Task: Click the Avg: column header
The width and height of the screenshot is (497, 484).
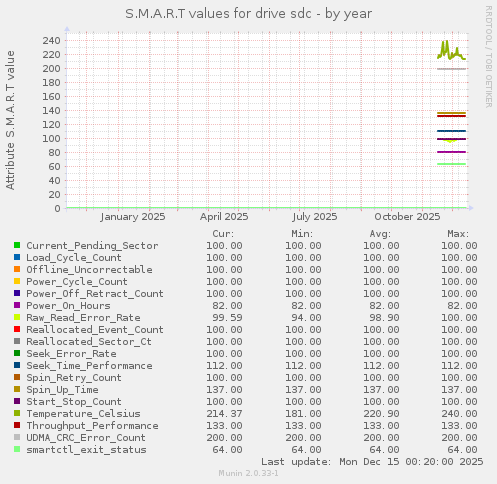Action: (380, 234)
